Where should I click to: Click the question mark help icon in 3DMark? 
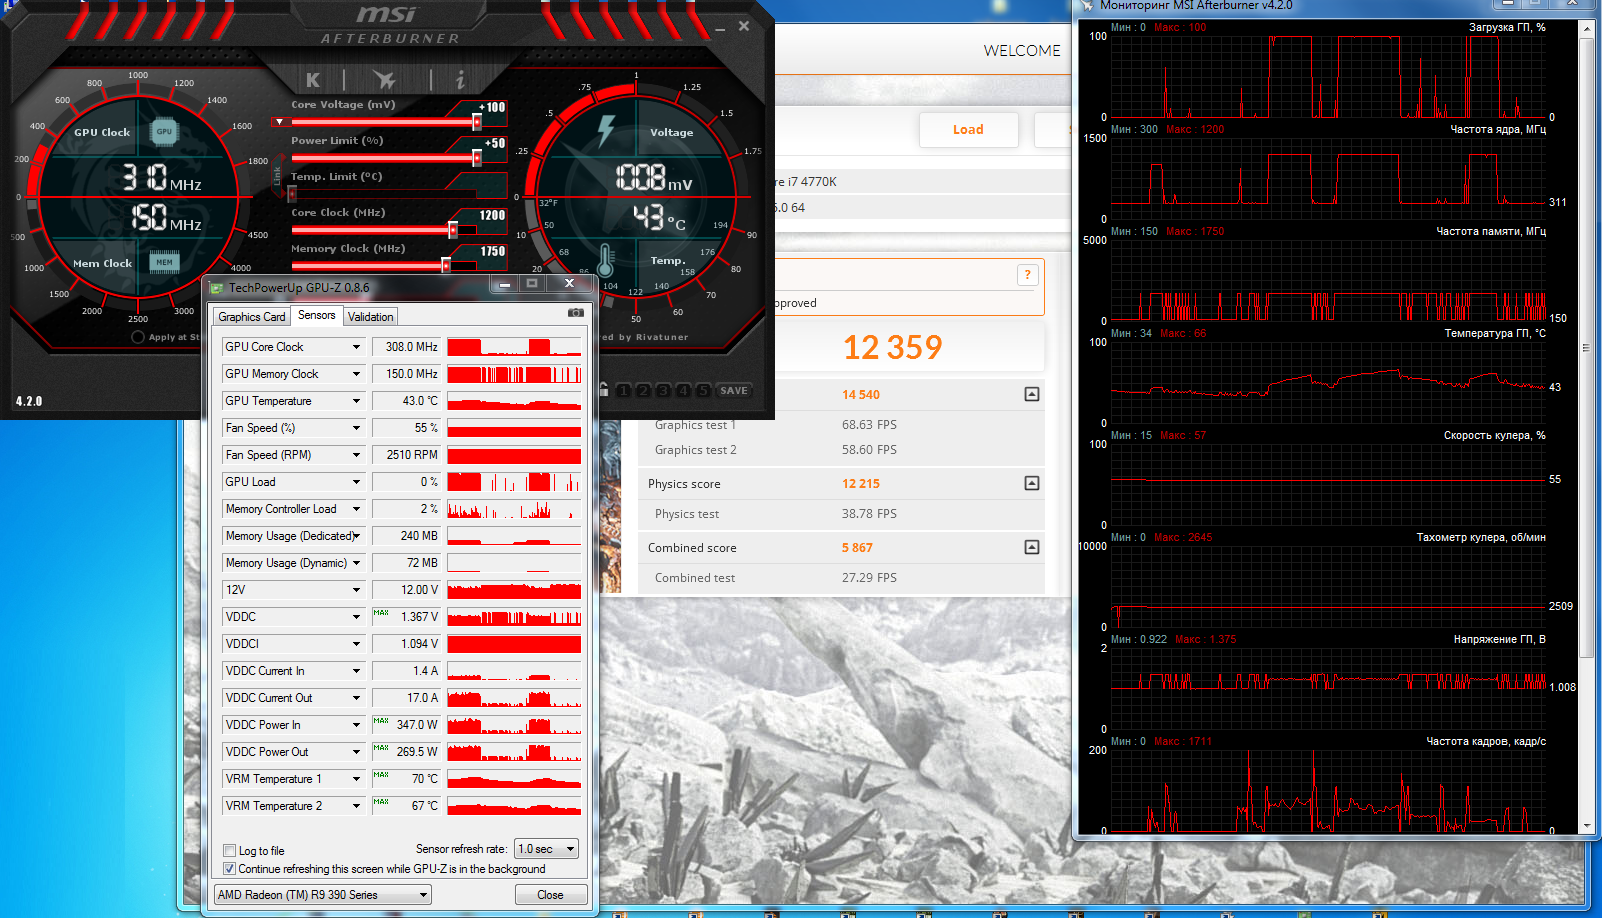point(1027,275)
